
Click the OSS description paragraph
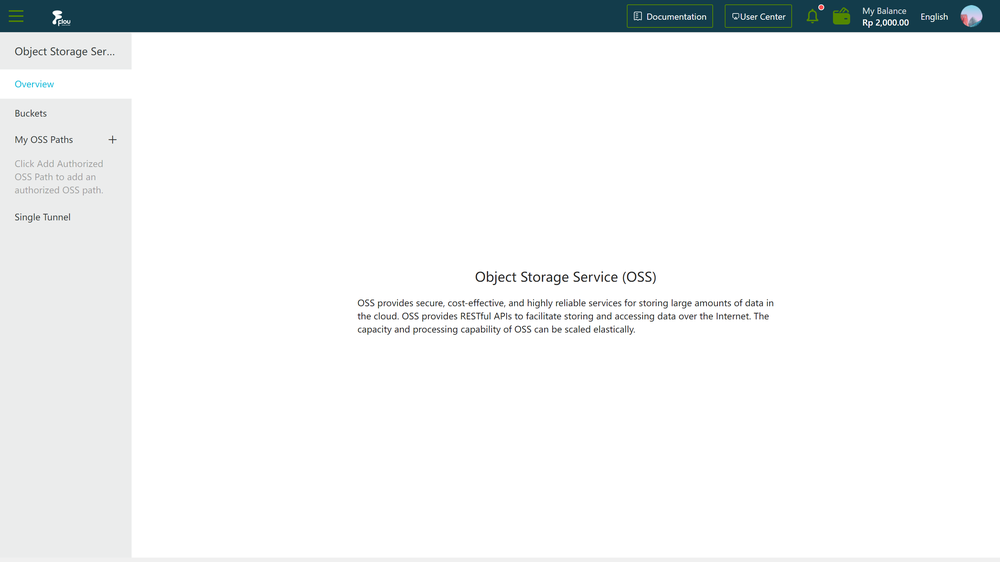click(565, 316)
